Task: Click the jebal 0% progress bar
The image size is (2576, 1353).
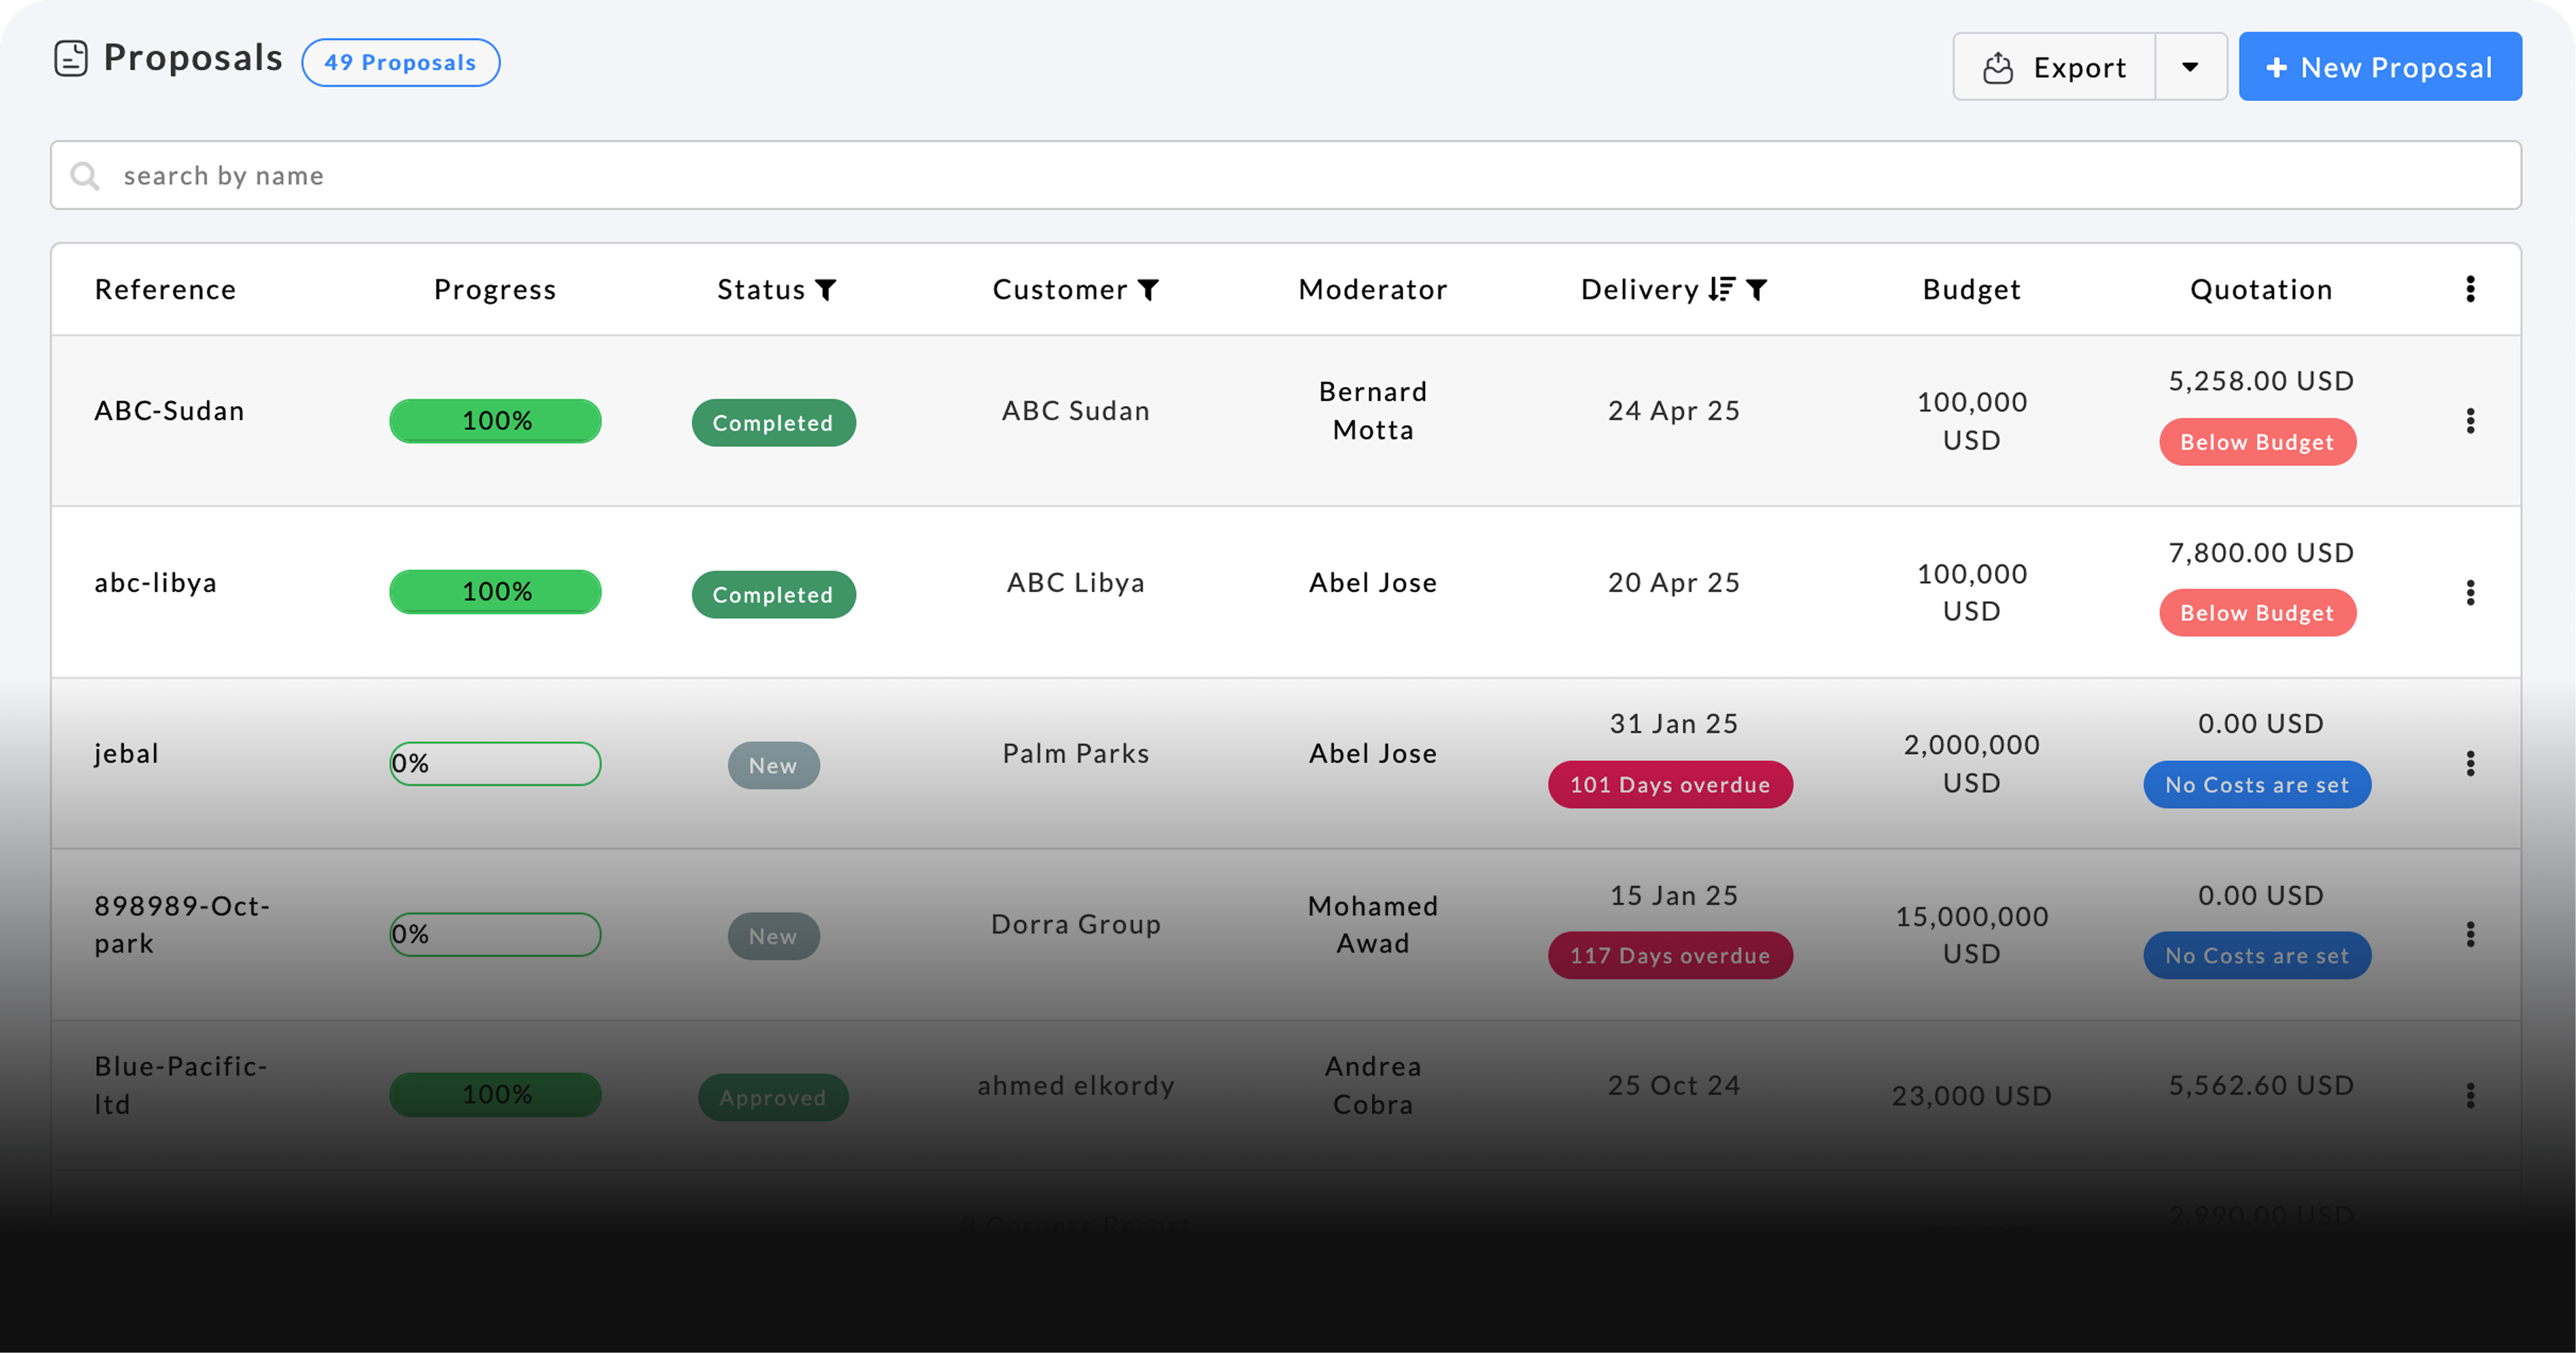Action: coord(495,764)
